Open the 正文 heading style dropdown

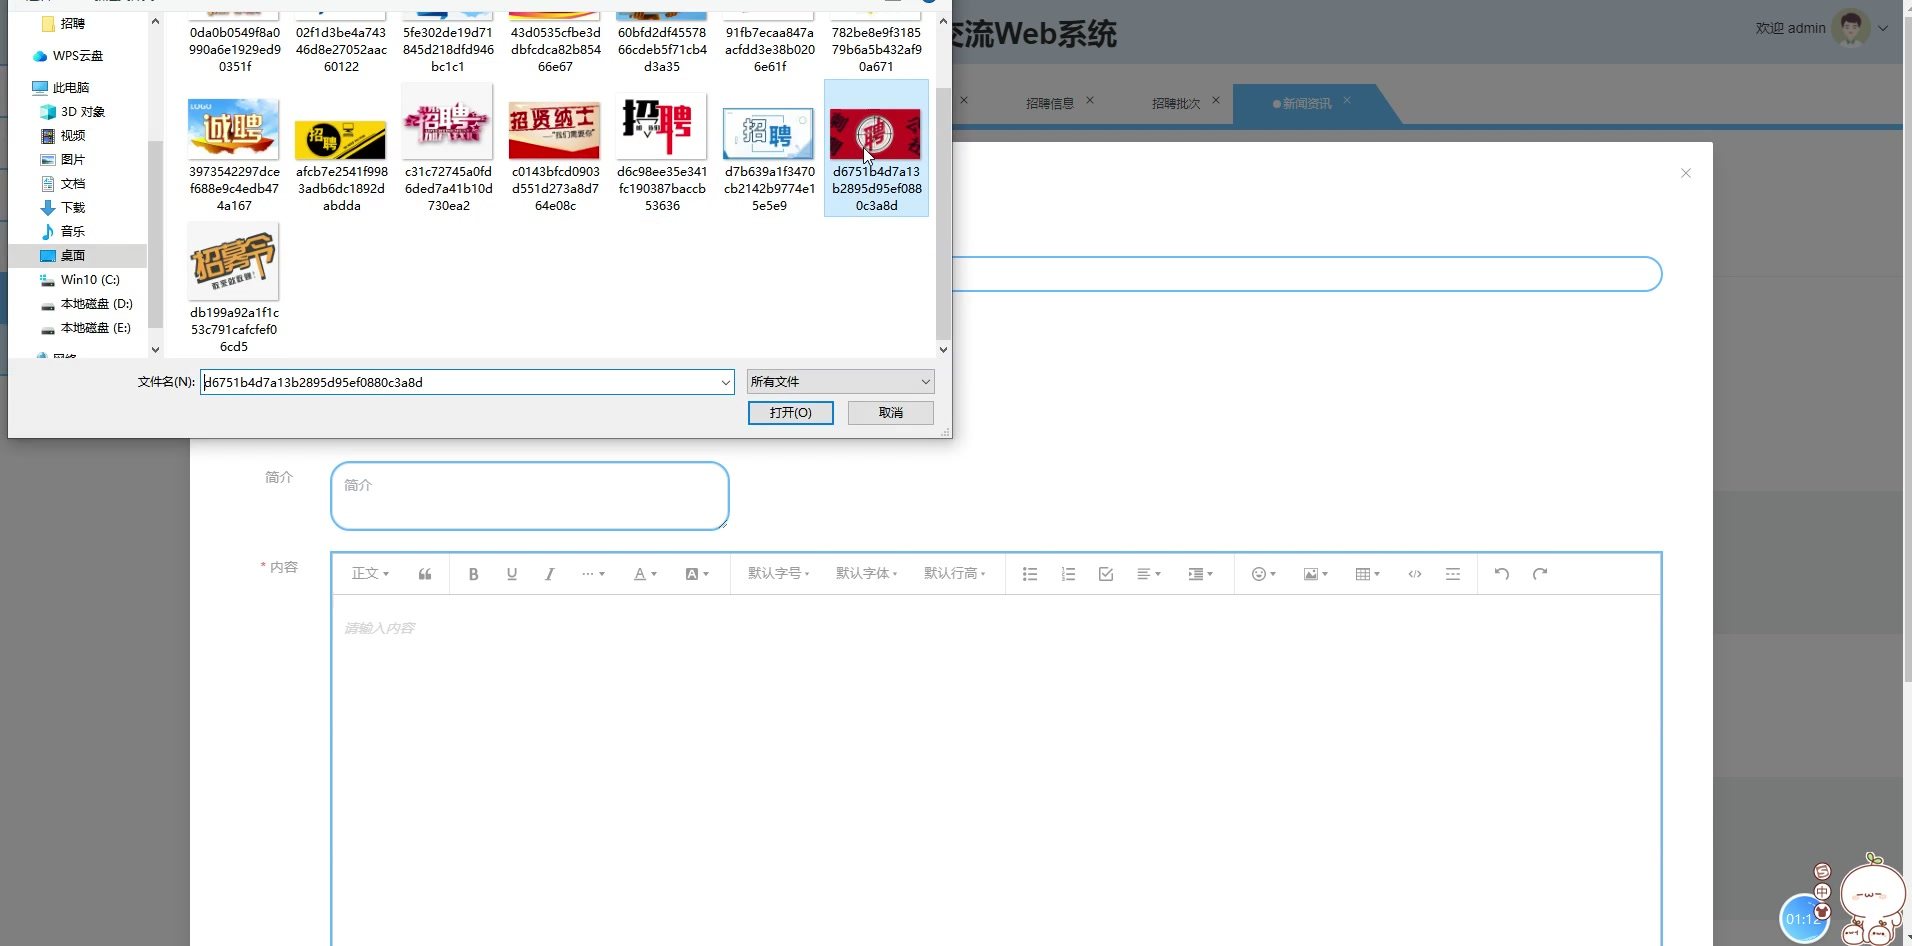point(370,574)
